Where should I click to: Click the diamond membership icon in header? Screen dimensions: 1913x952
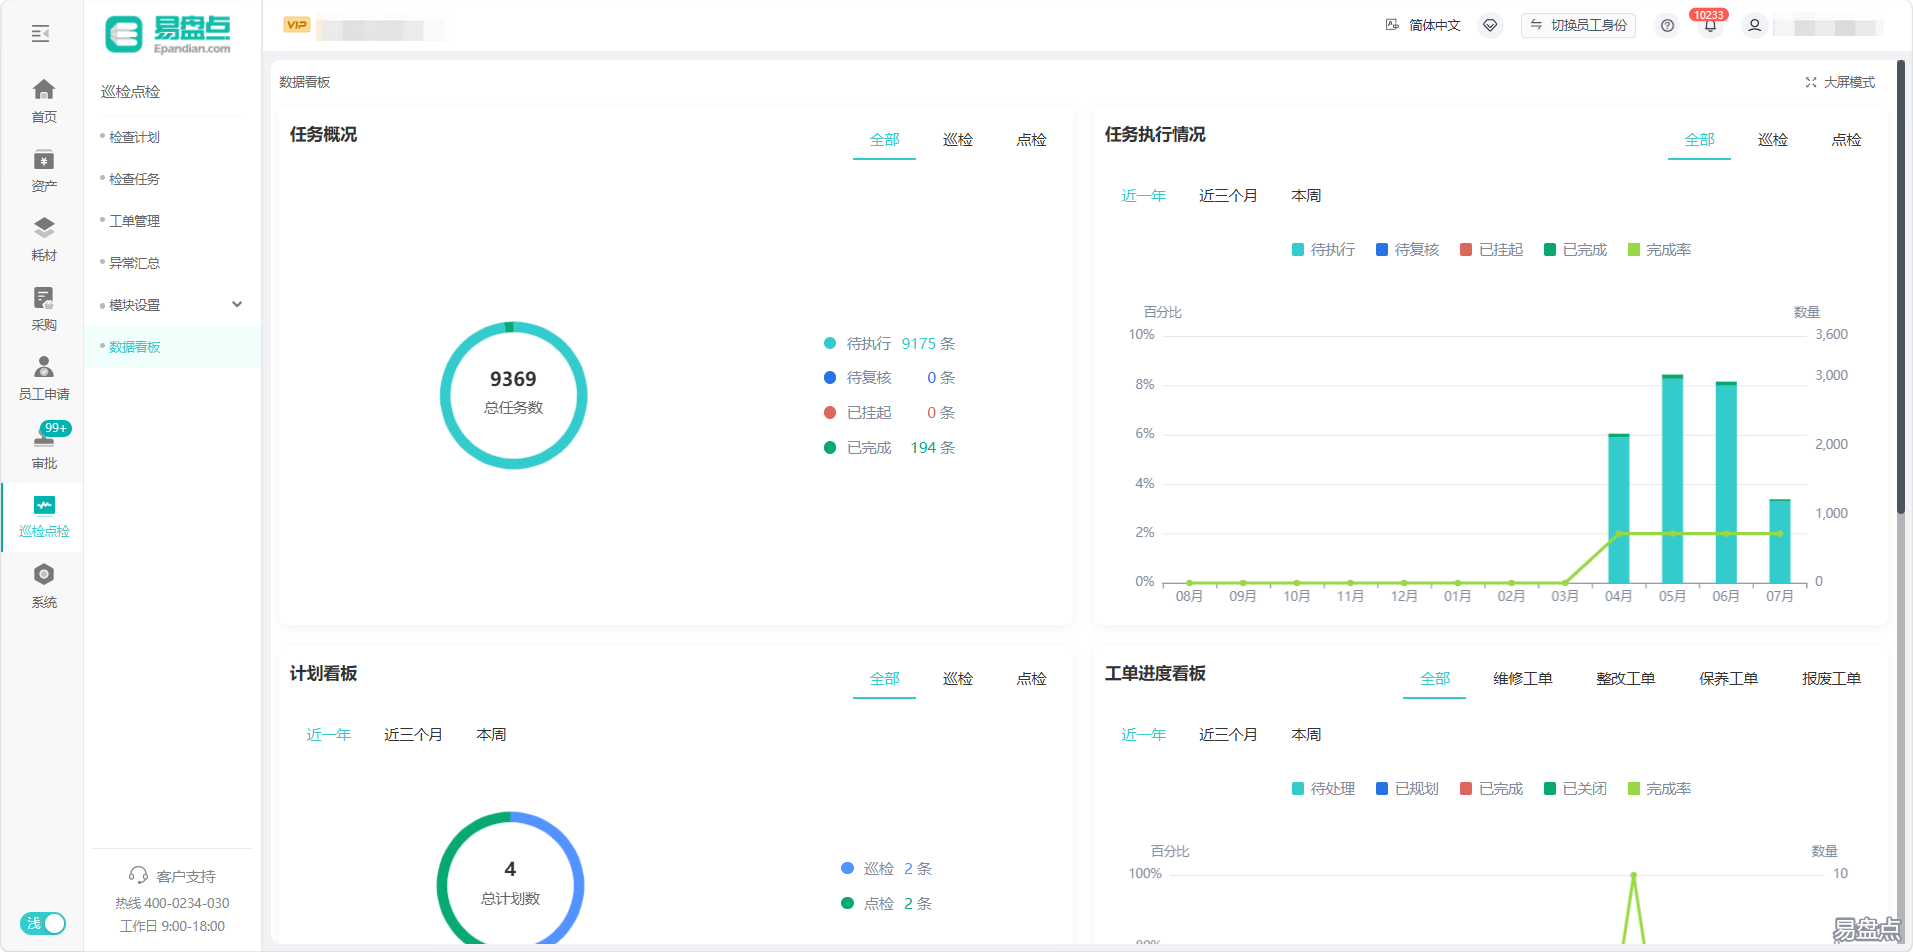(x=1490, y=26)
